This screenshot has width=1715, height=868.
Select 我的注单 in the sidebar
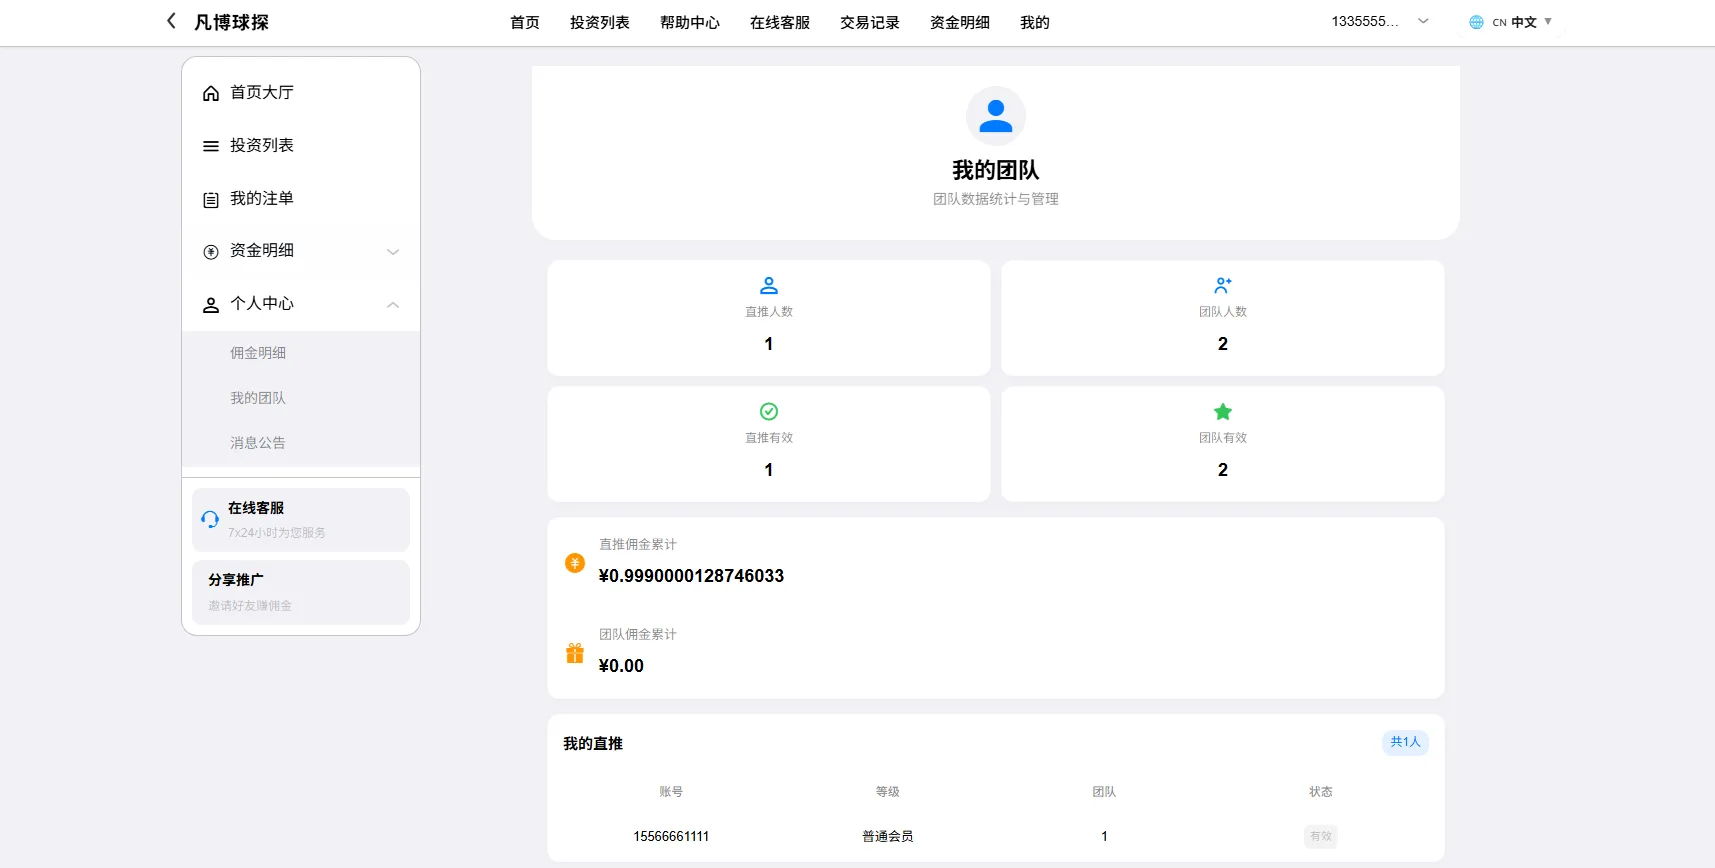(x=301, y=198)
